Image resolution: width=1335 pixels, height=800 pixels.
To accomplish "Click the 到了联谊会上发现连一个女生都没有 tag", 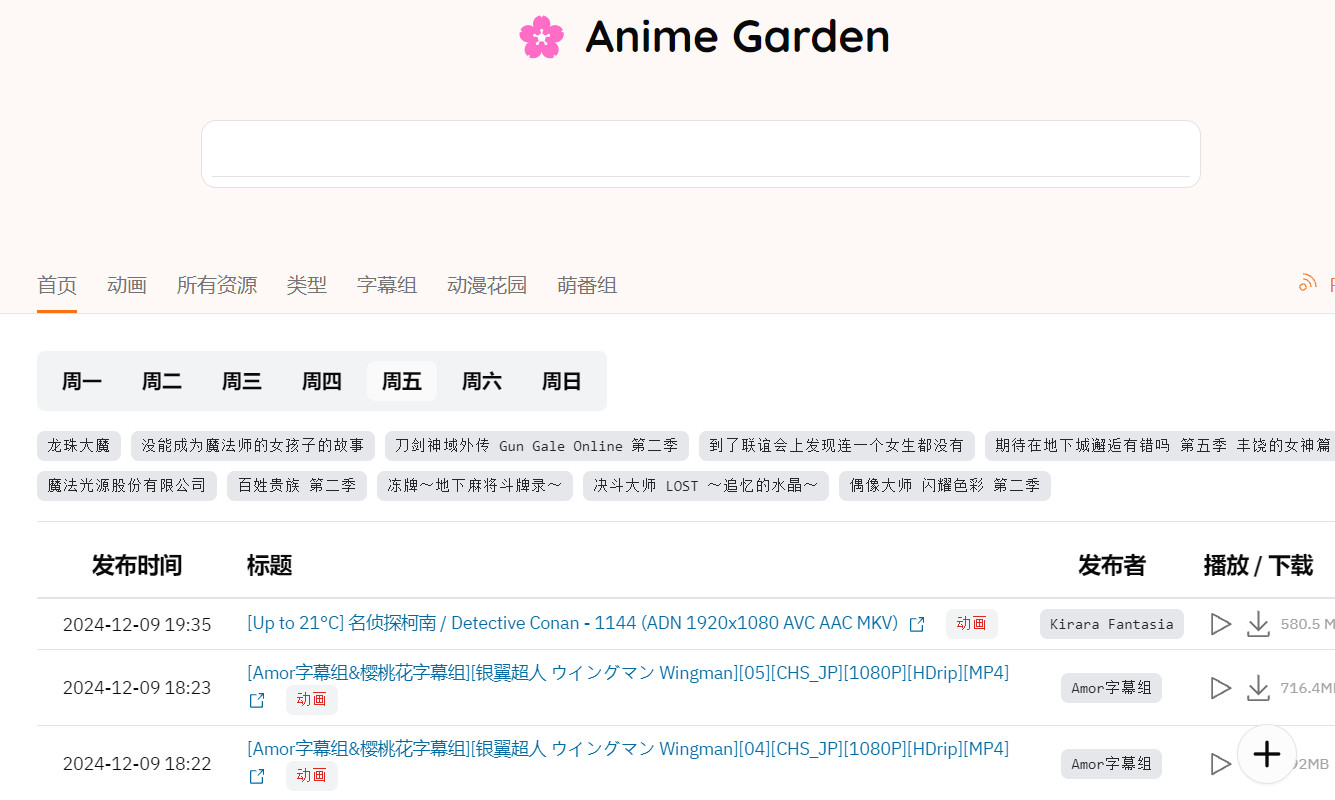I will pyautogui.click(x=837, y=446).
